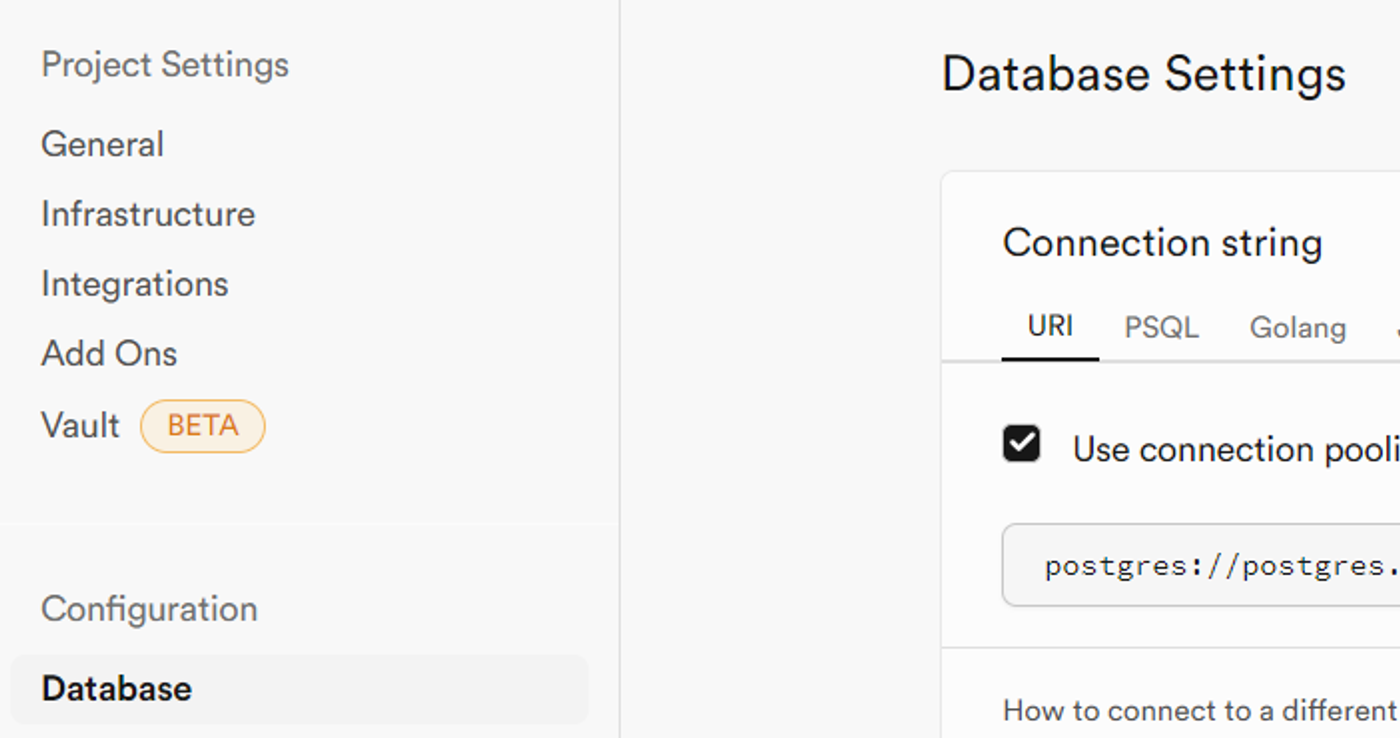The image size is (1400, 738).
Task: Select Database under Configuration
Action: (x=117, y=689)
